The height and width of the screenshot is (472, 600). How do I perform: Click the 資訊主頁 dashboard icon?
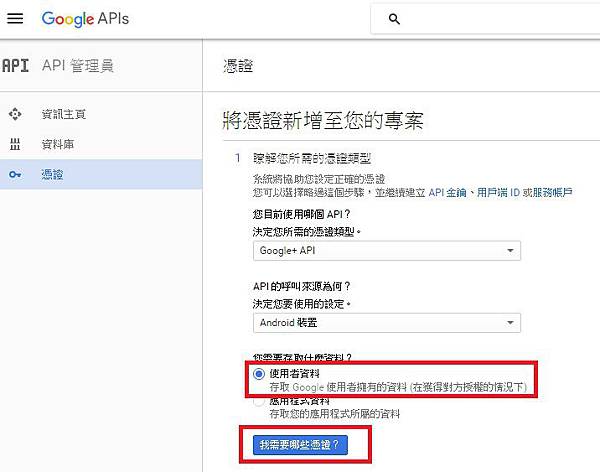click(15, 114)
